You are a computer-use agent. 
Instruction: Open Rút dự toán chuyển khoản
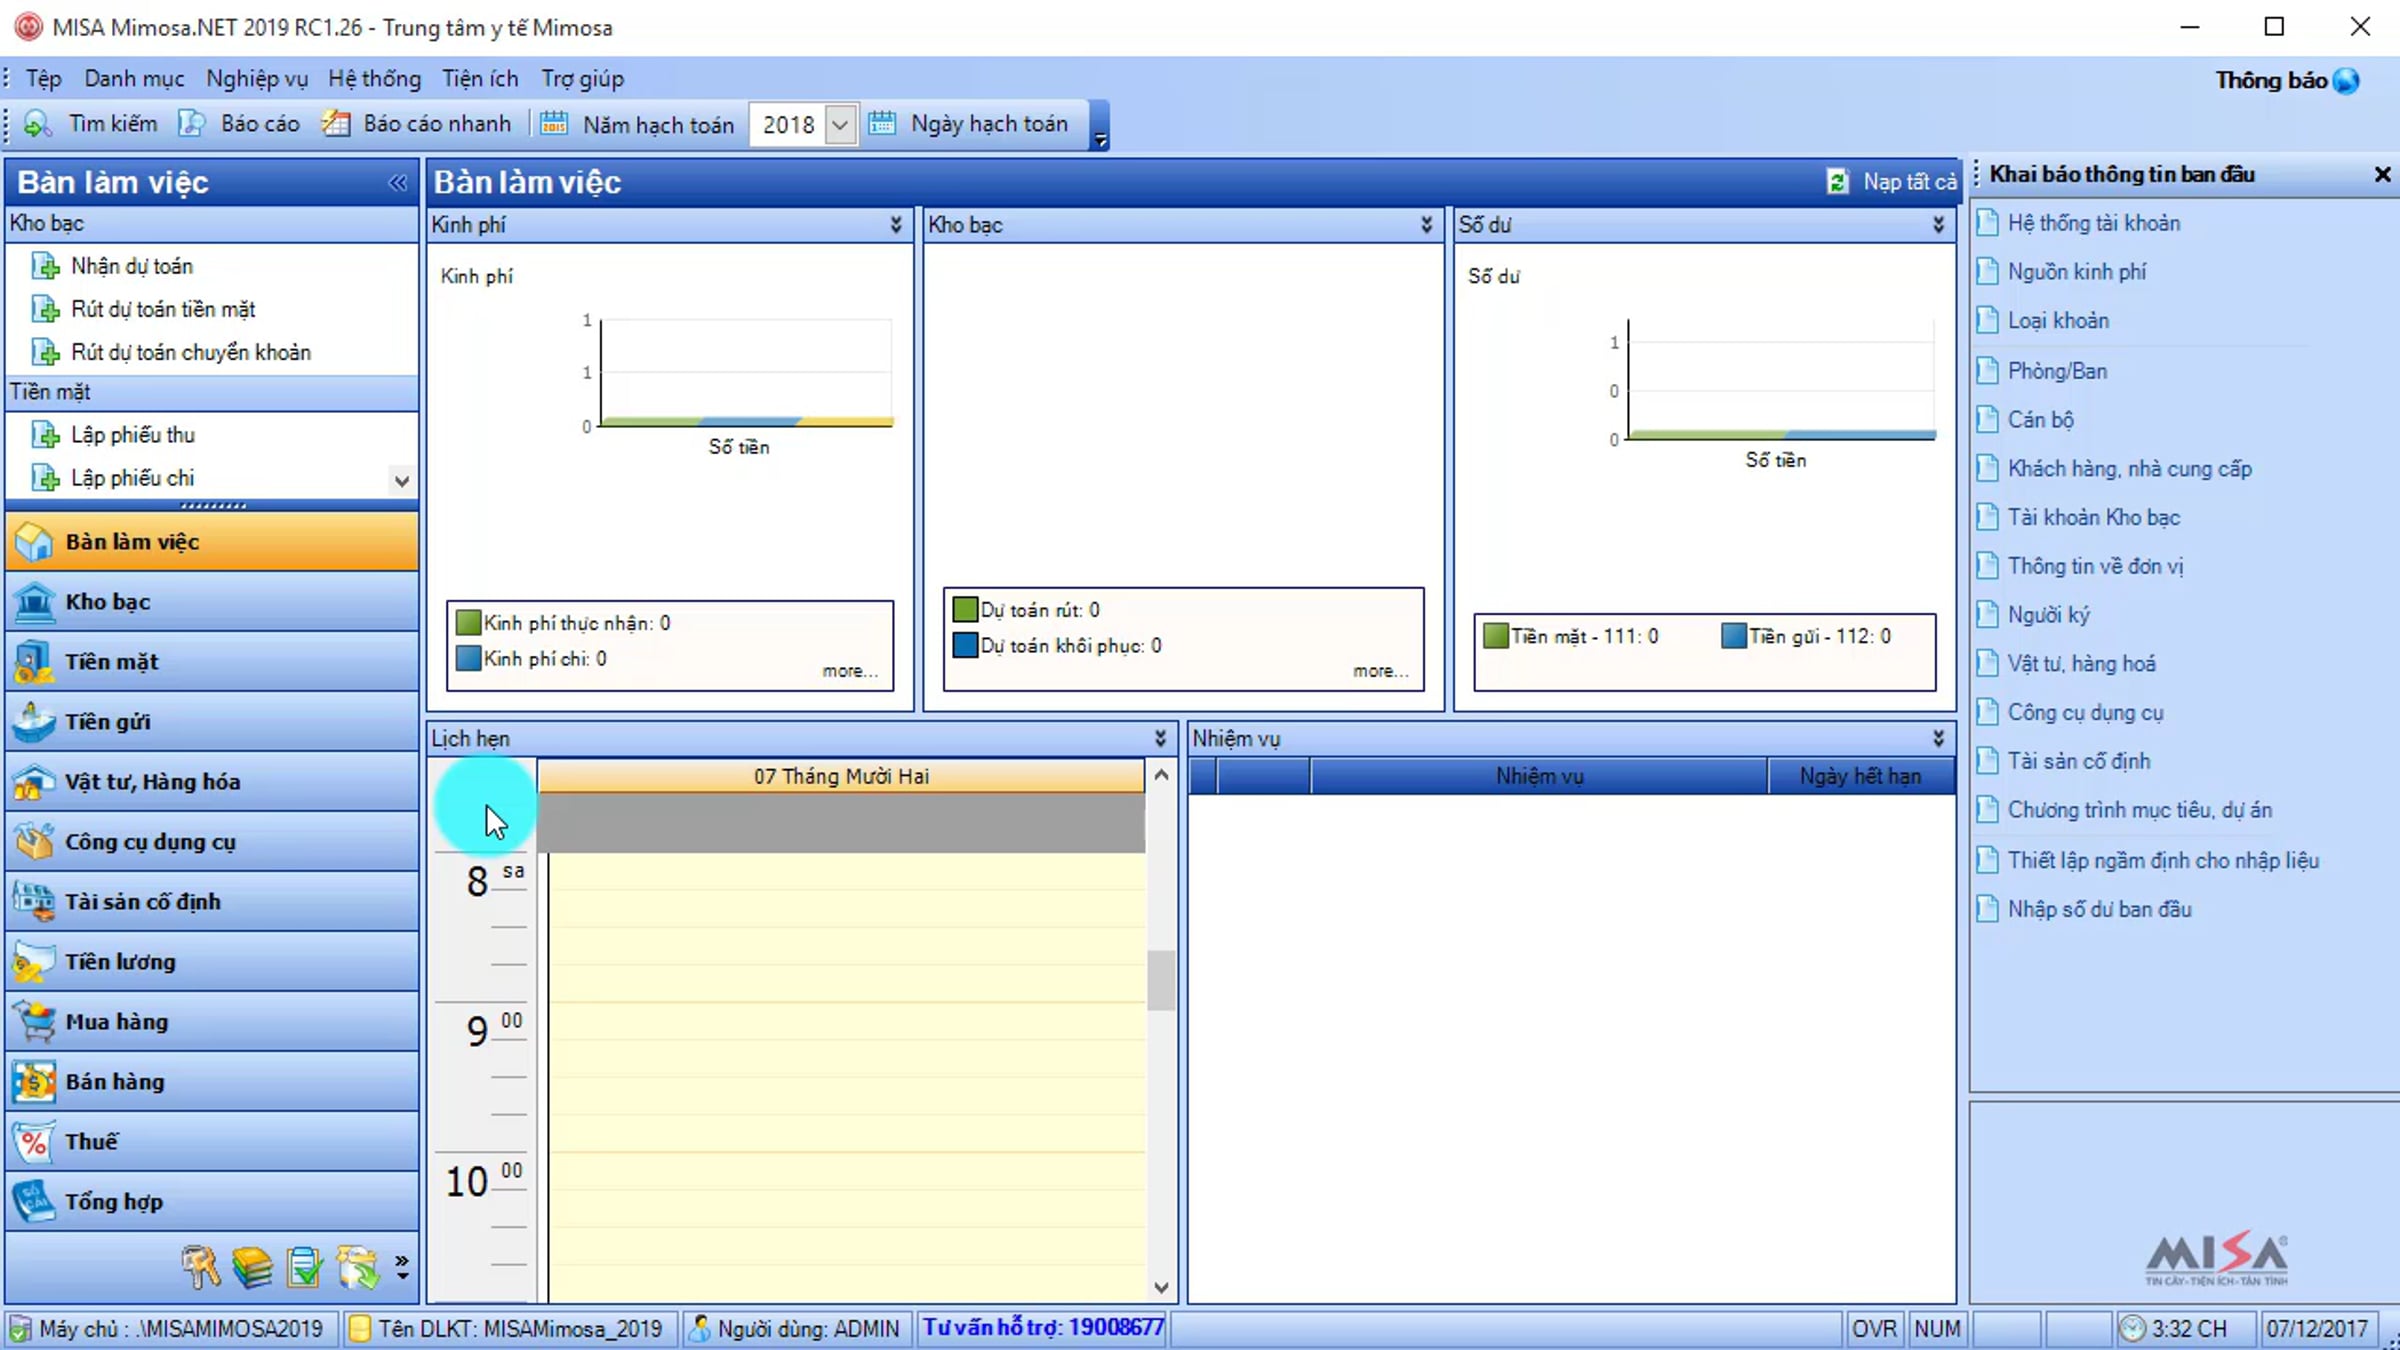tap(191, 352)
